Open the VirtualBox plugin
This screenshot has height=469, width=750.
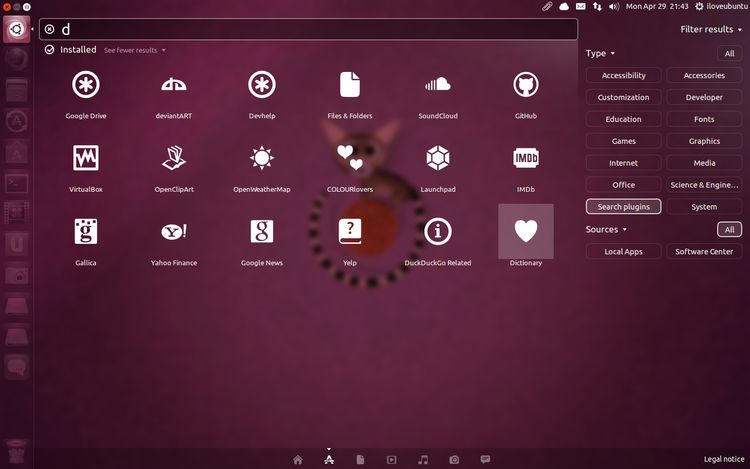tap(86, 158)
